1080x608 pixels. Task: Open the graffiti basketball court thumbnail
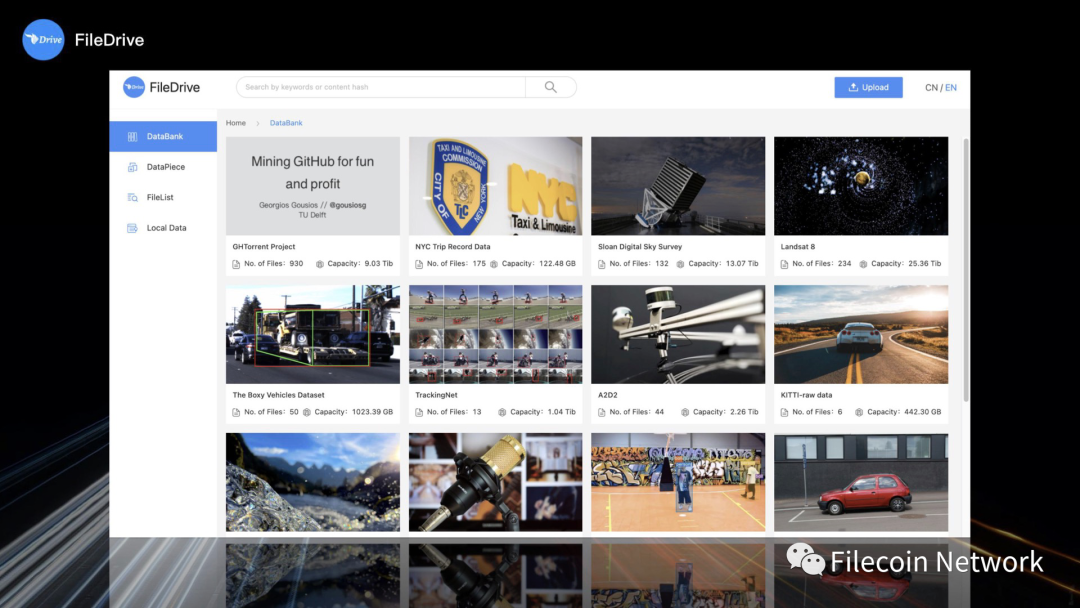click(x=678, y=482)
